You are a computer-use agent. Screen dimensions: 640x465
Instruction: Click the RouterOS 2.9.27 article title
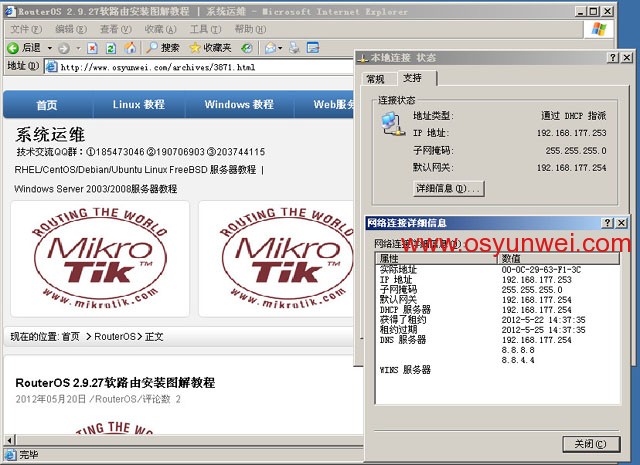[x=115, y=383]
